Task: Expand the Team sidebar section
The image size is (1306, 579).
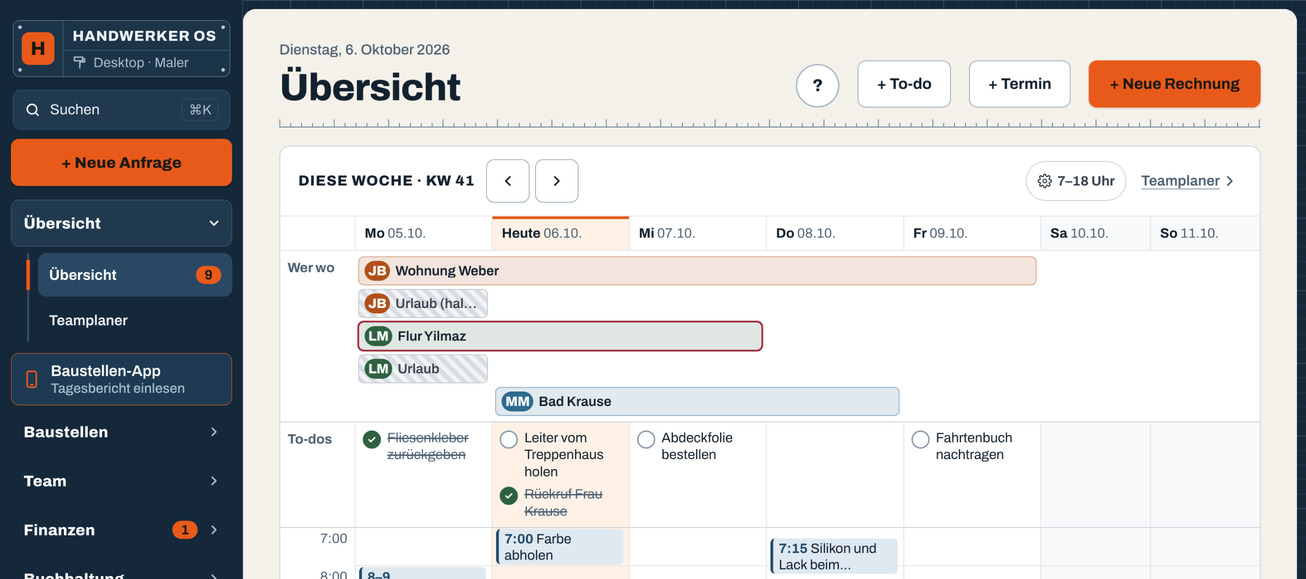Action: (121, 481)
